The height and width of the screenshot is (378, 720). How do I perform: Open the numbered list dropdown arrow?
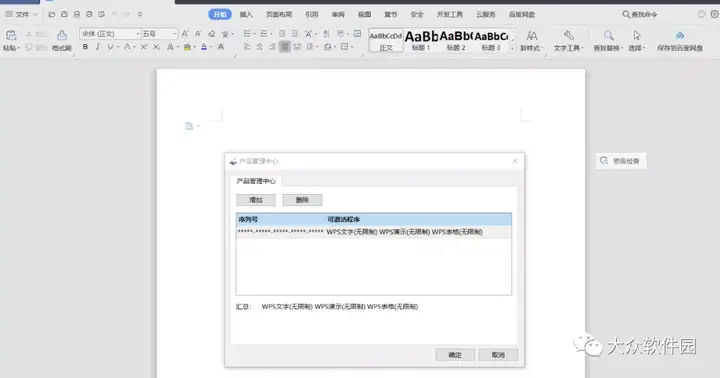coord(271,34)
